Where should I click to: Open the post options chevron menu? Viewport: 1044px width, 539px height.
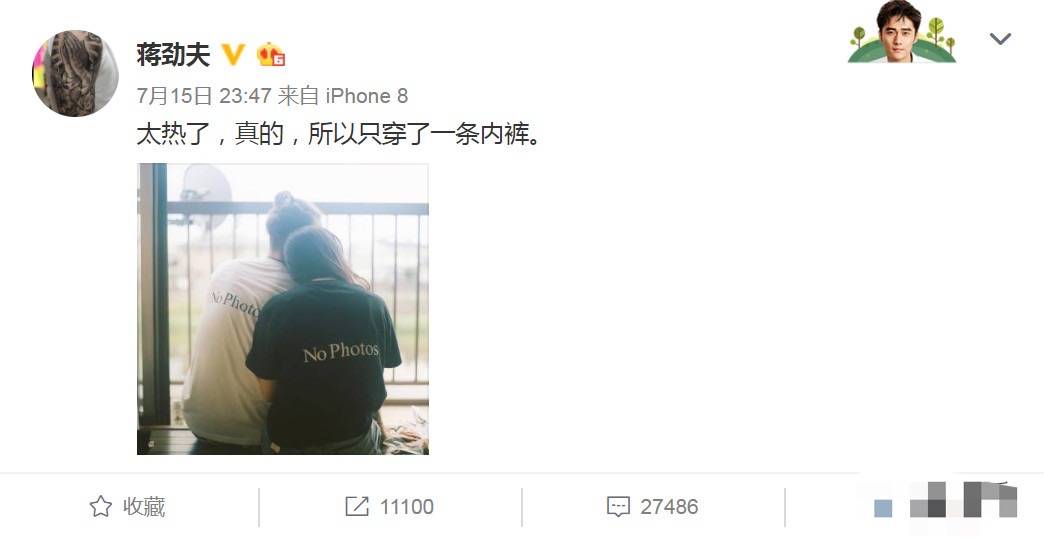pyautogui.click(x=1000, y=39)
